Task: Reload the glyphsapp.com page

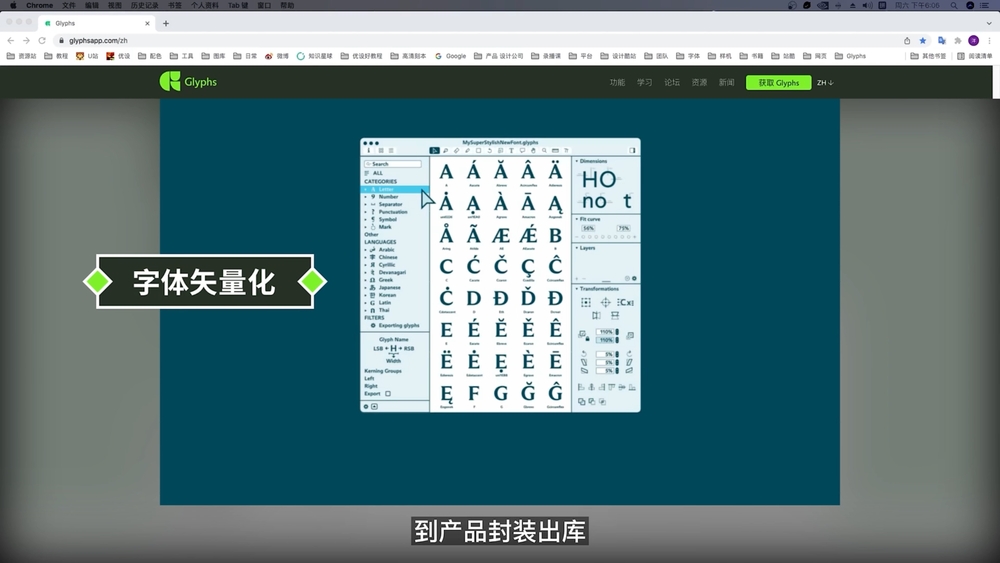Action: pyautogui.click(x=42, y=40)
